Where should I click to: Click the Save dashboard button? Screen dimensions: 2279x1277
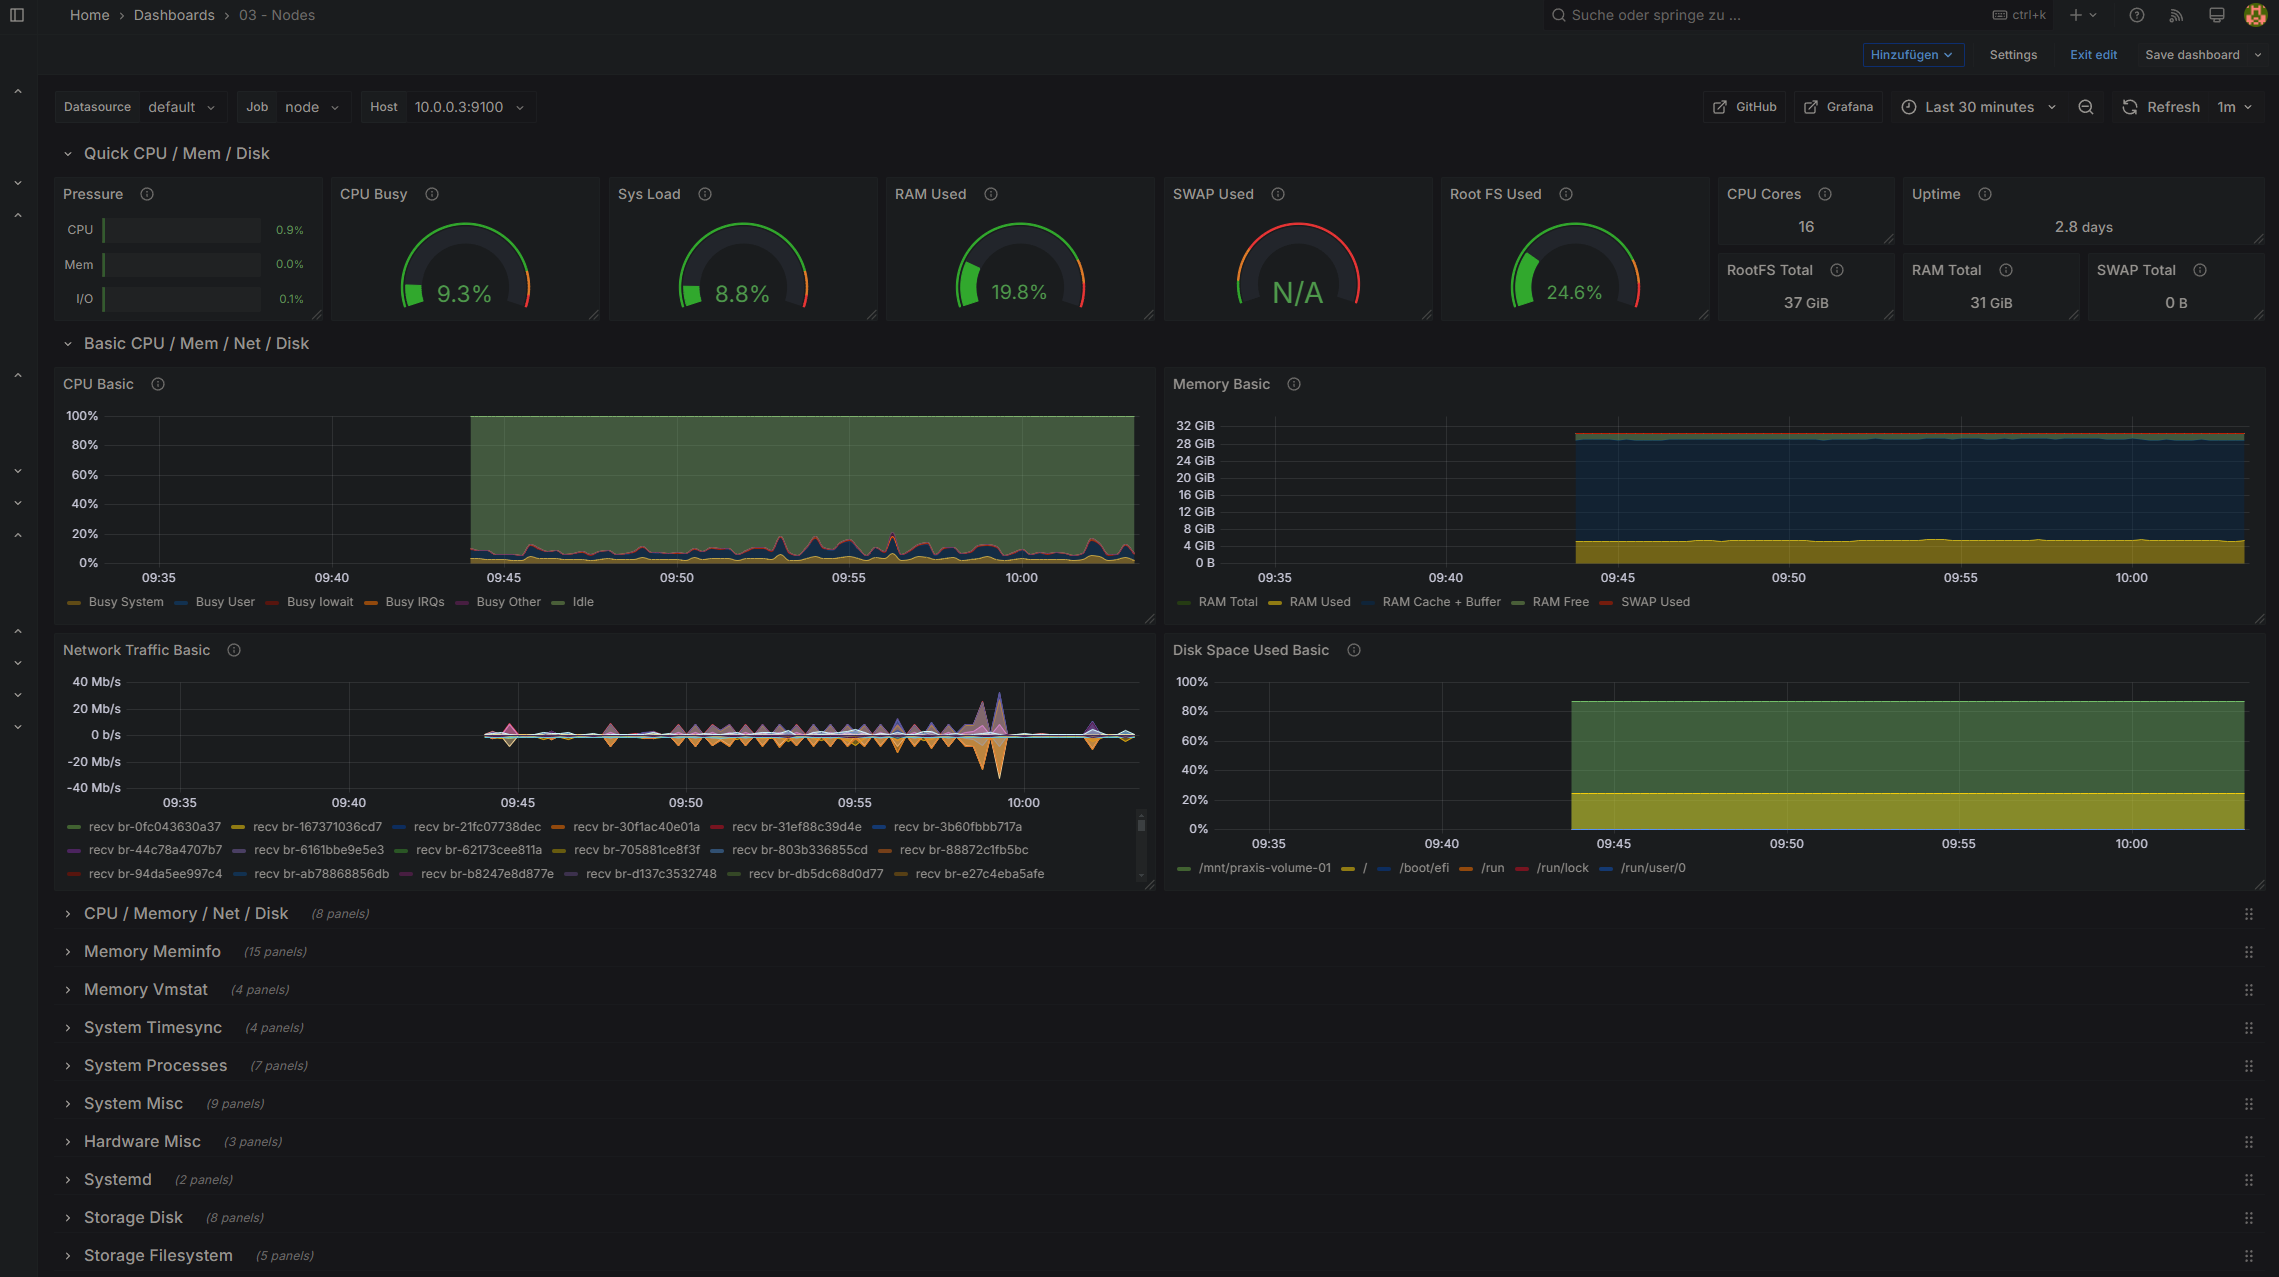coord(2191,55)
